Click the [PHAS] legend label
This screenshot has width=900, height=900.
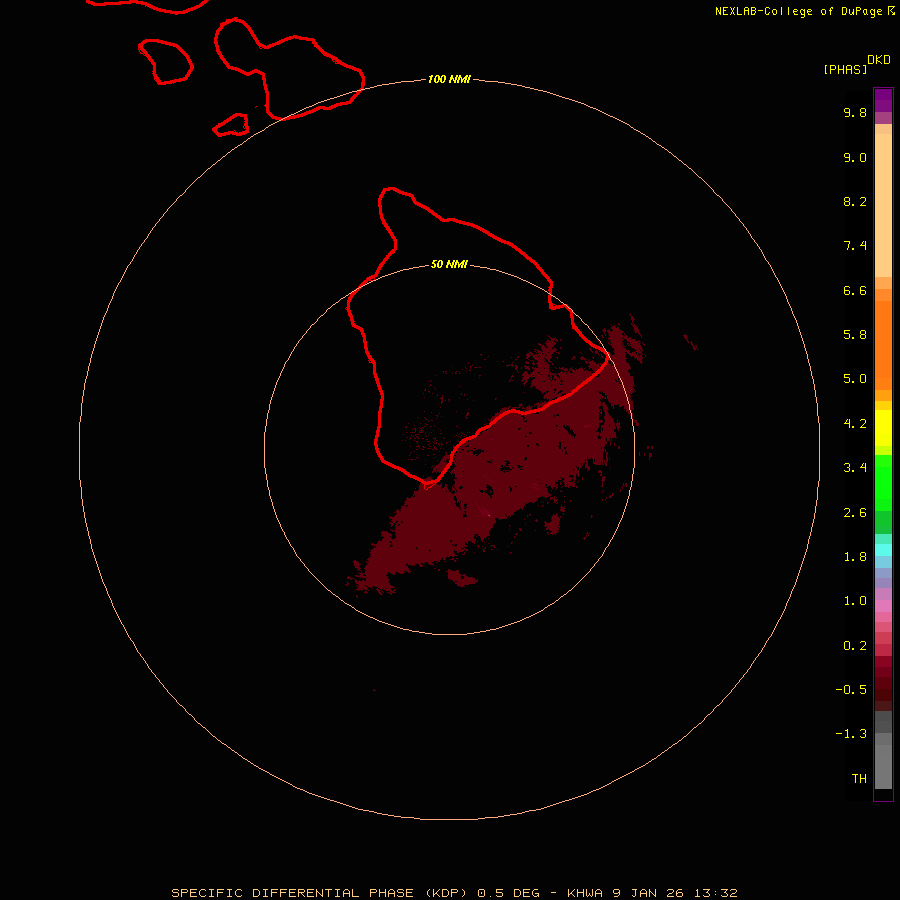click(845, 69)
